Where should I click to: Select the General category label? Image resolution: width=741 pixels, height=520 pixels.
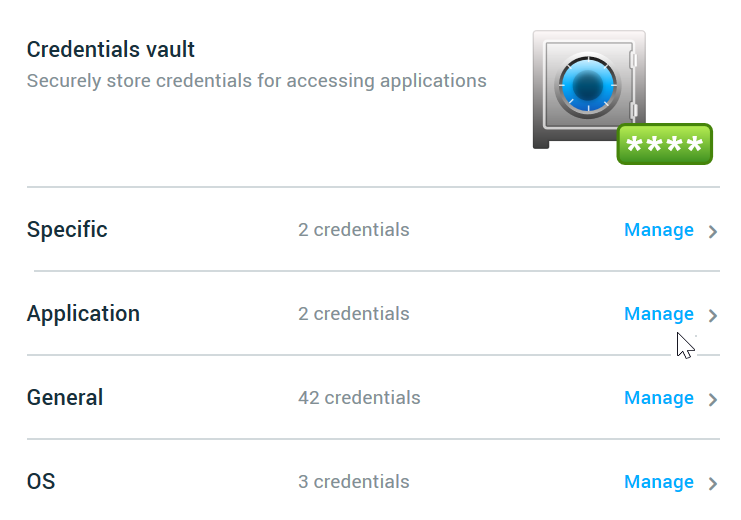(65, 398)
